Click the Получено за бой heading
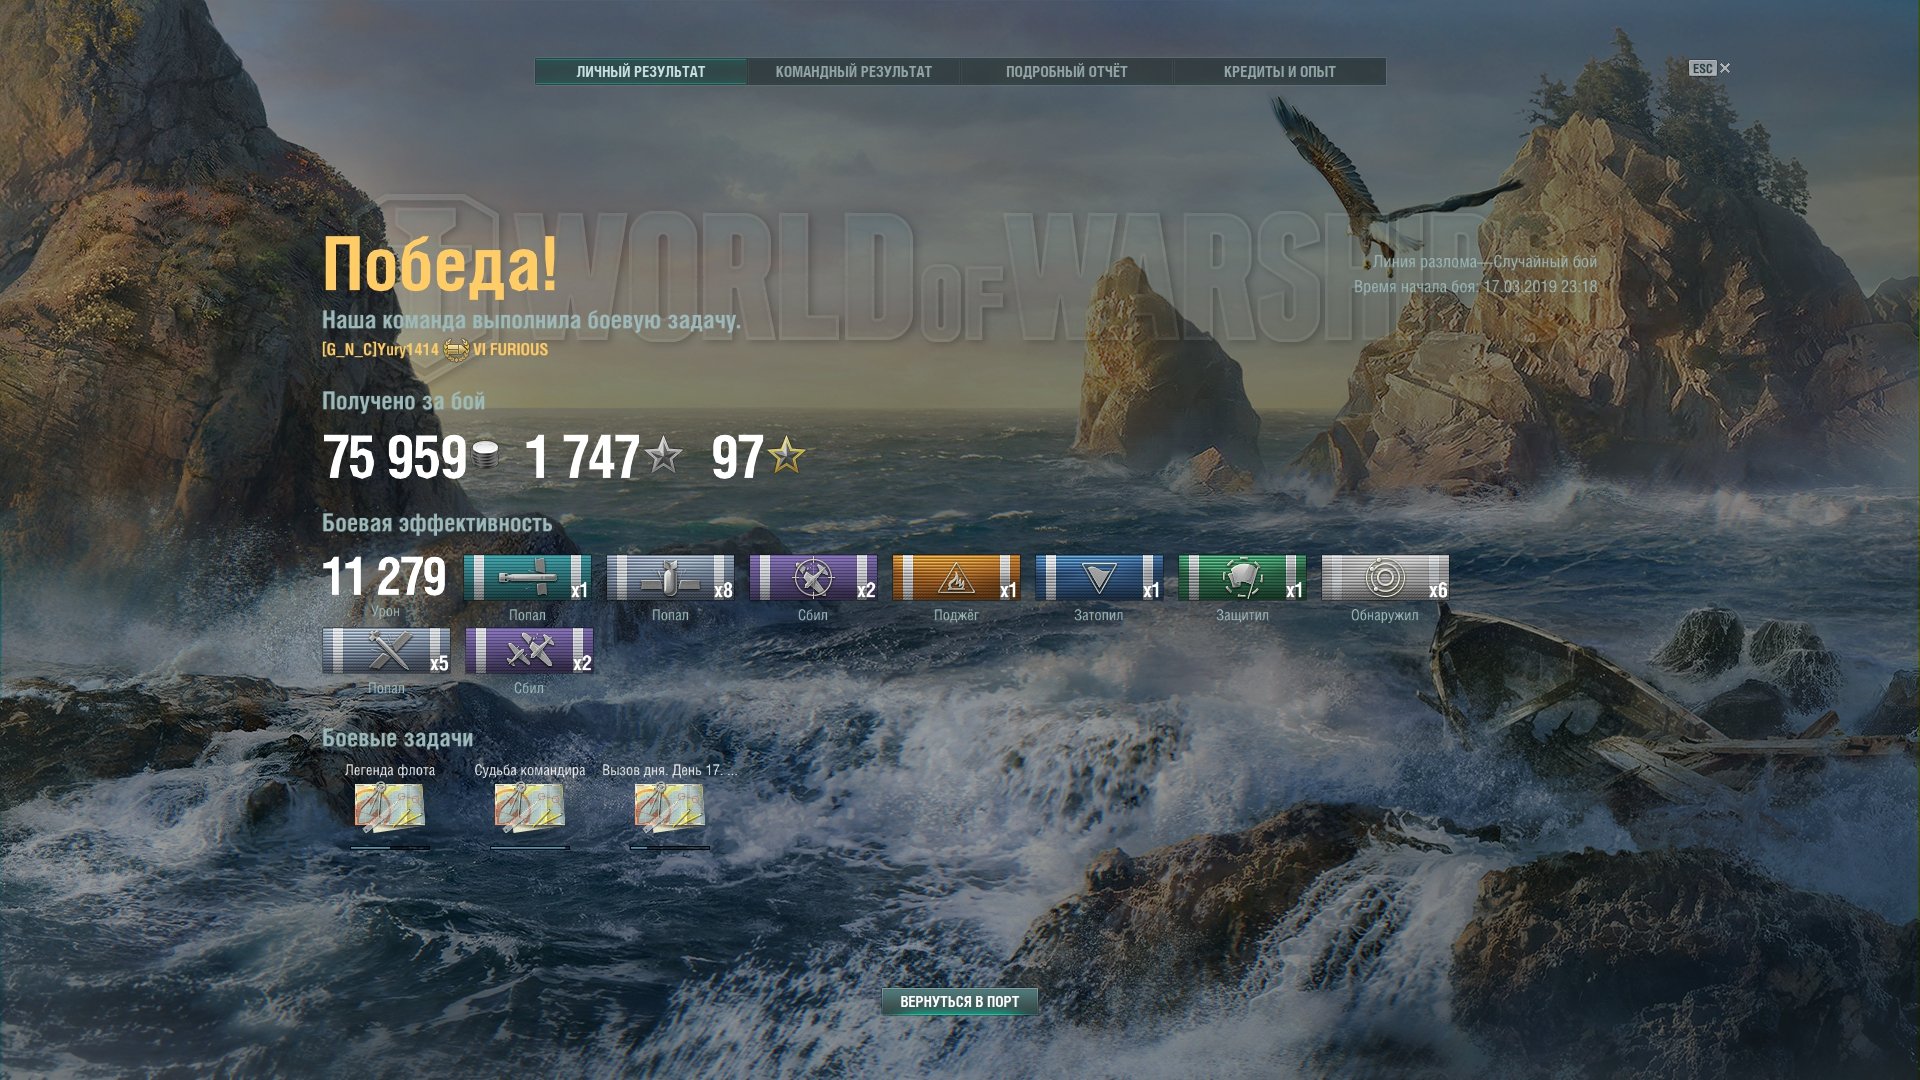The width and height of the screenshot is (1920, 1080). click(x=404, y=401)
